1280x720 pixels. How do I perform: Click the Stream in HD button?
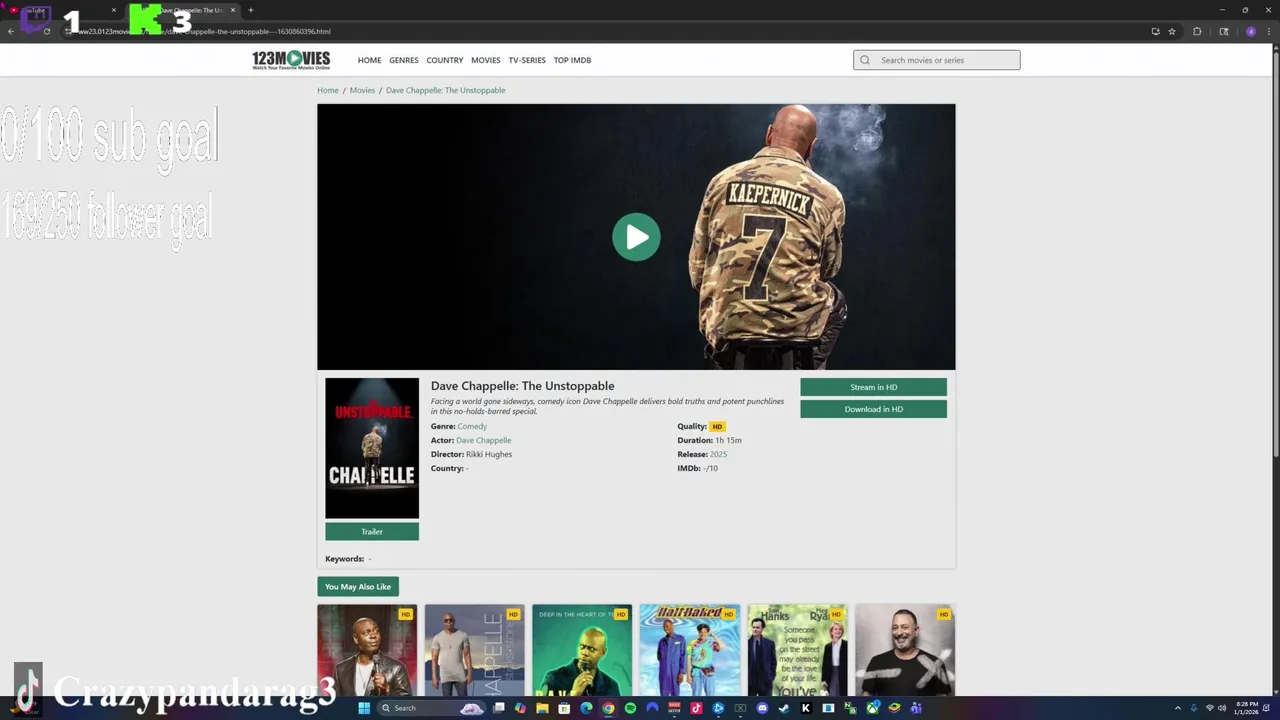[873, 387]
